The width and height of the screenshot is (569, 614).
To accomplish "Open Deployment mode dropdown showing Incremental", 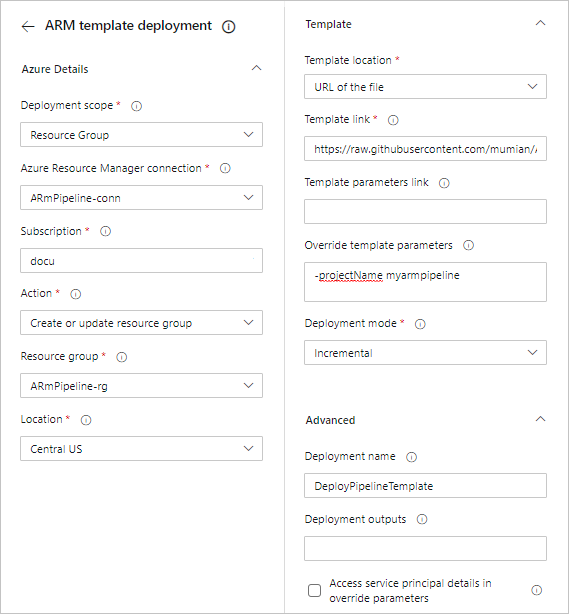I will [x=425, y=353].
